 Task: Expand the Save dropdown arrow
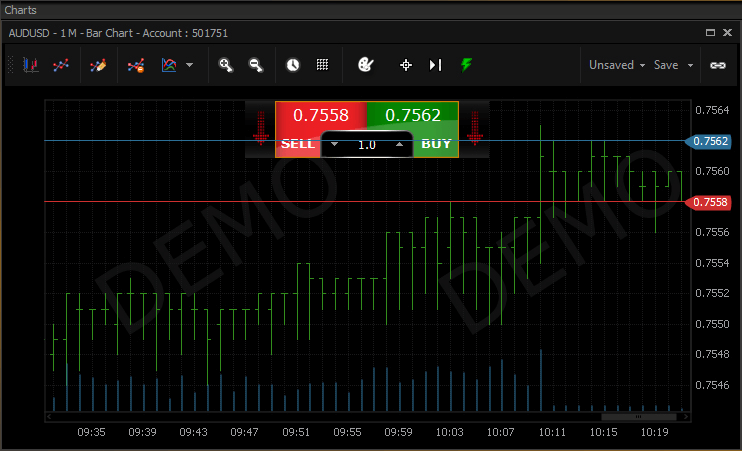[690, 66]
